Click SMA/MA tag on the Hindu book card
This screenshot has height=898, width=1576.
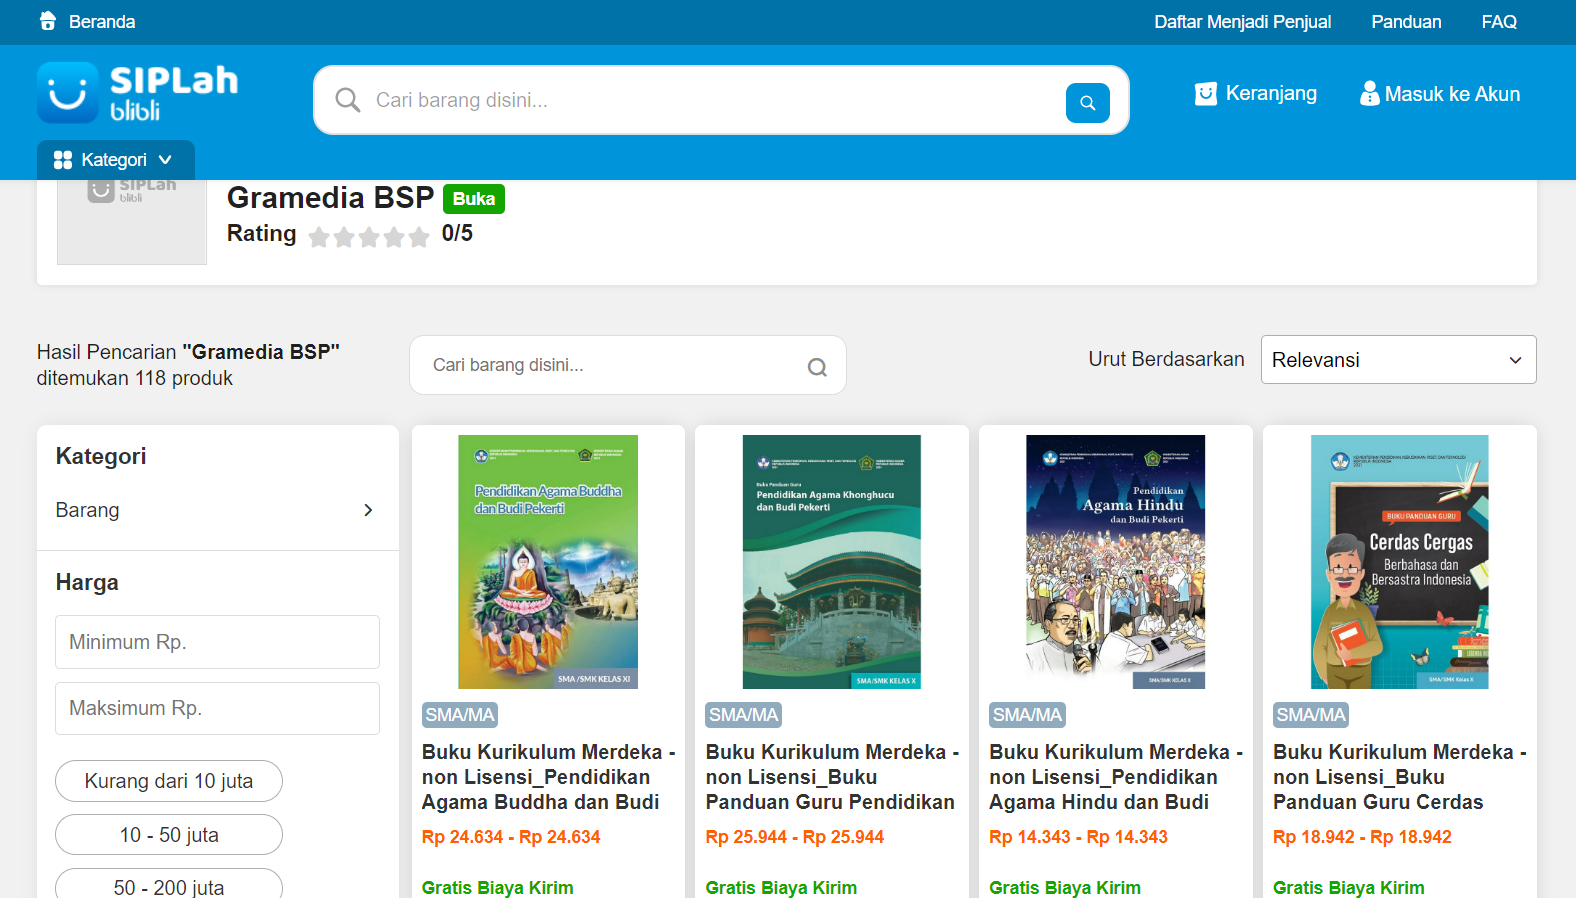point(1028,715)
